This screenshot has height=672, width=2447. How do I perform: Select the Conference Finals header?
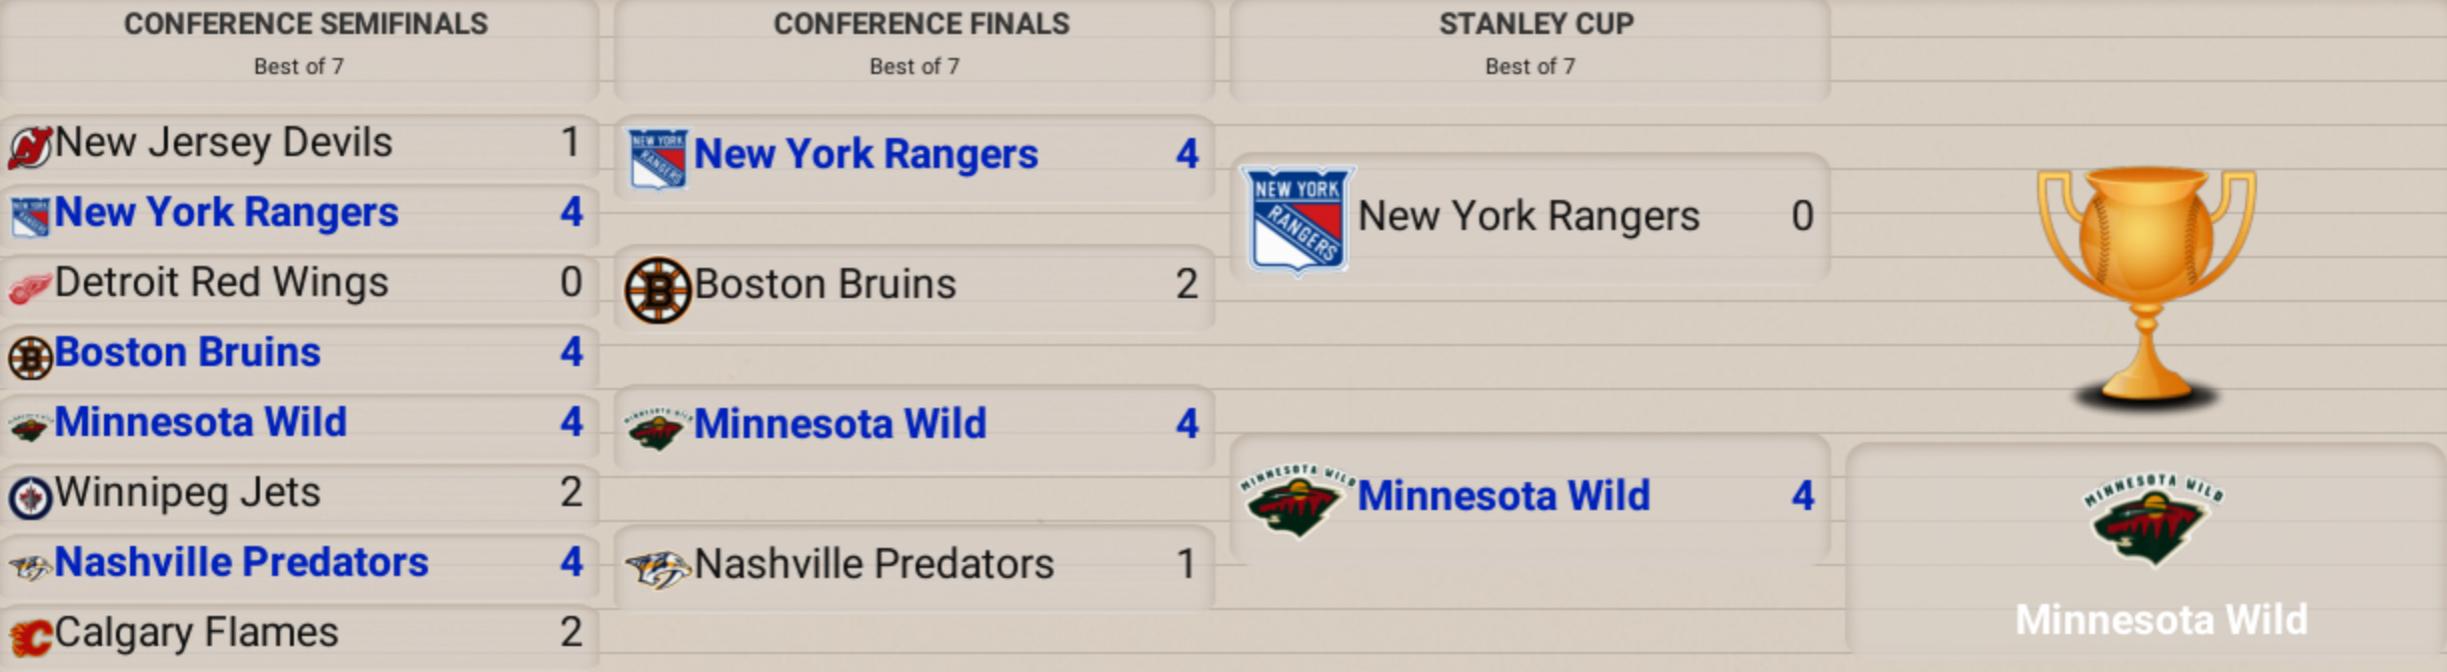coord(921,24)
